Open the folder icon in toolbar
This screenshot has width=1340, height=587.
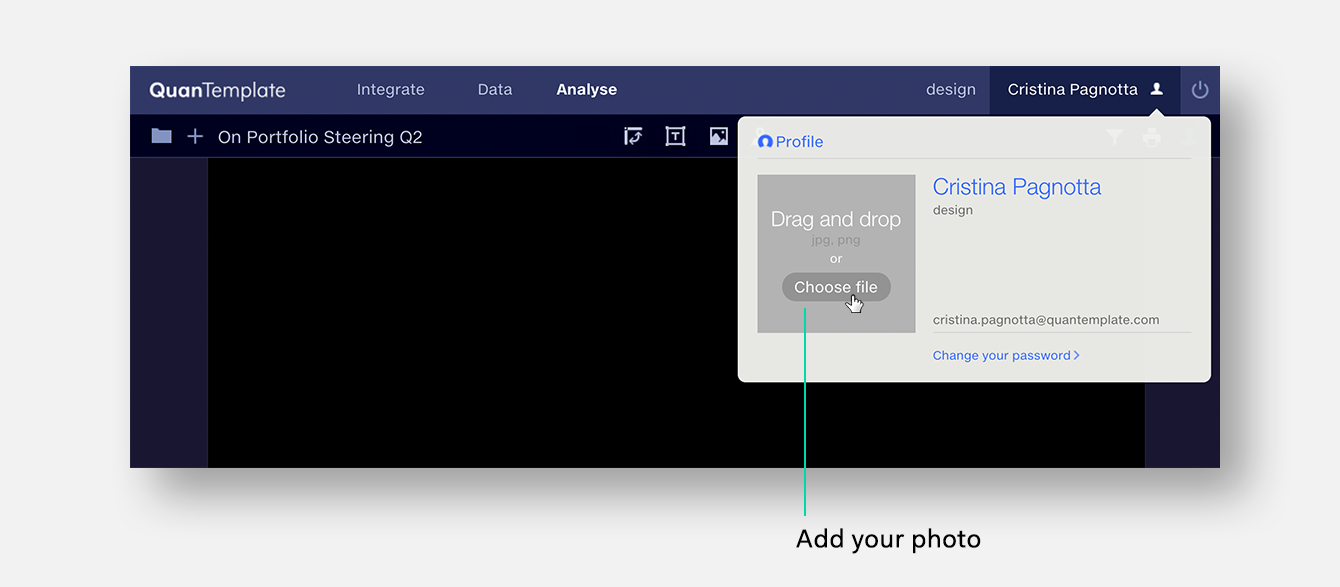click(x=160, y=136)
